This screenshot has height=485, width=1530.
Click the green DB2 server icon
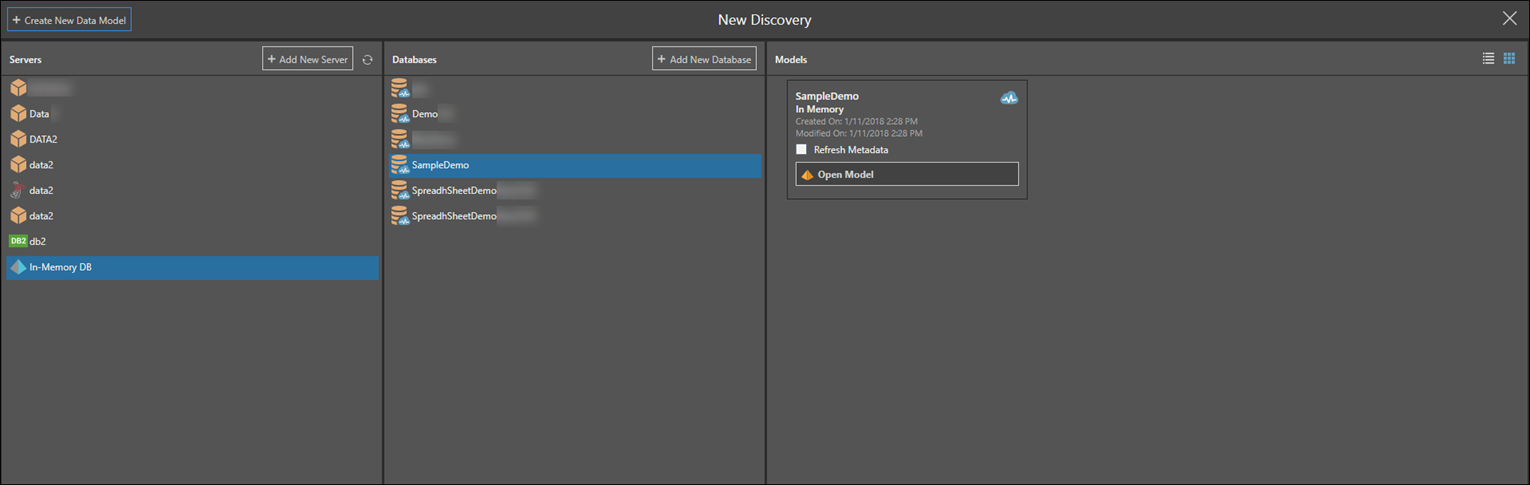pyautogui.click(x=18, y=241)
